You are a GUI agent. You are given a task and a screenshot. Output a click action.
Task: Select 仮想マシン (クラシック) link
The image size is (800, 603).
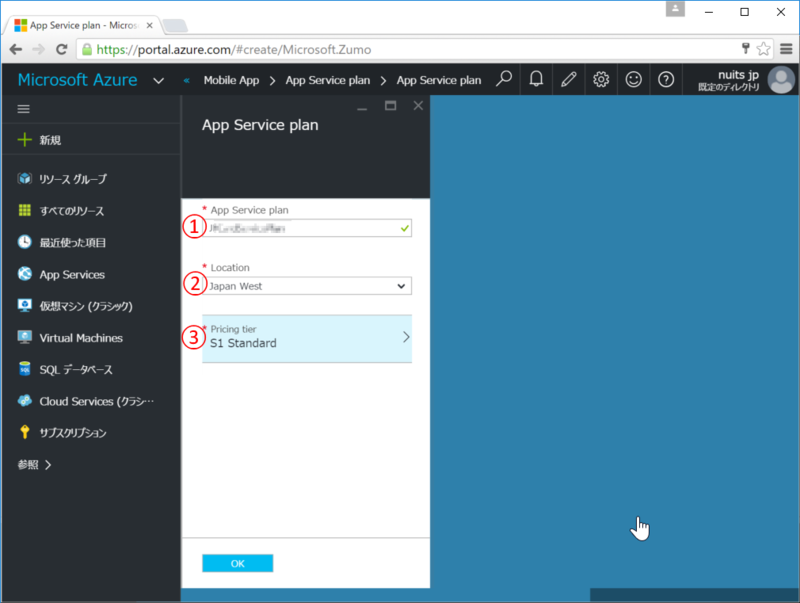86,306
